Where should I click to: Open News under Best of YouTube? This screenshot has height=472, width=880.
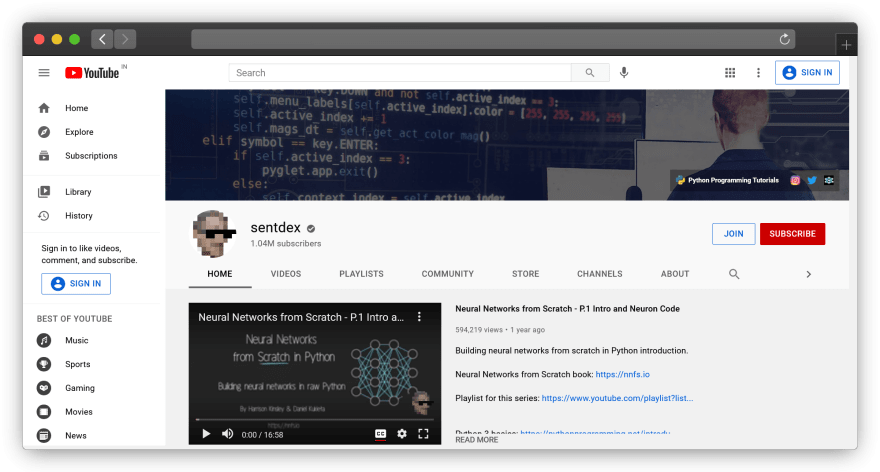click(x=75, y=436)
